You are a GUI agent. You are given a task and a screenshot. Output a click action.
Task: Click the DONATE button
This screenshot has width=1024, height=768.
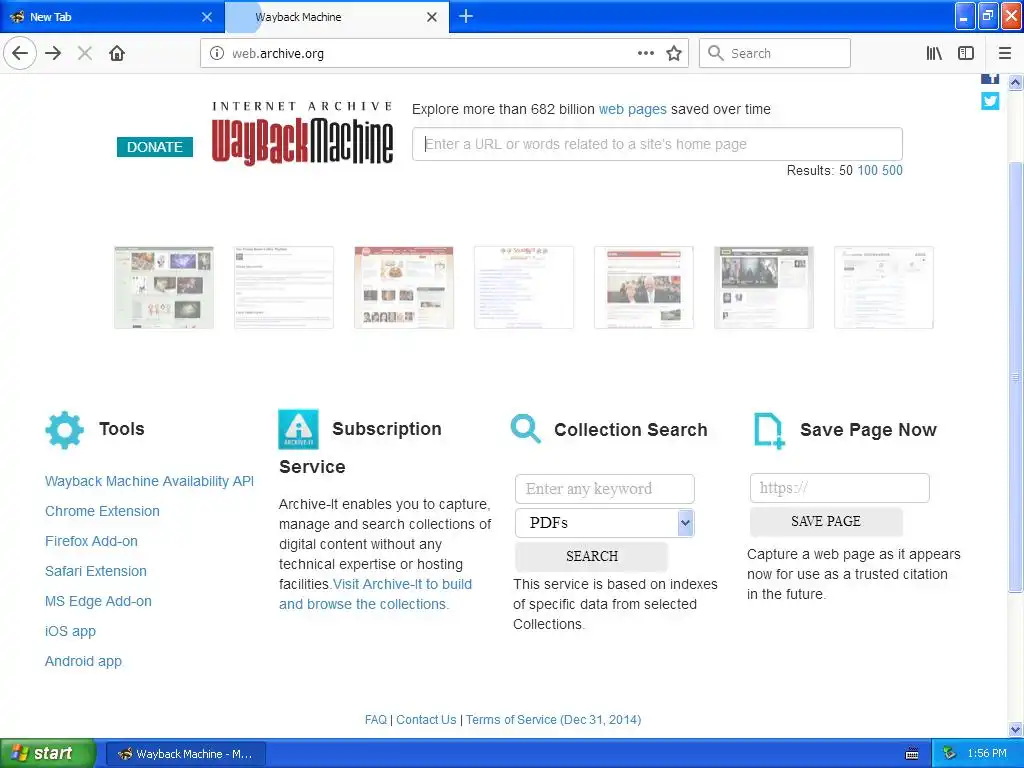point(155,147)
